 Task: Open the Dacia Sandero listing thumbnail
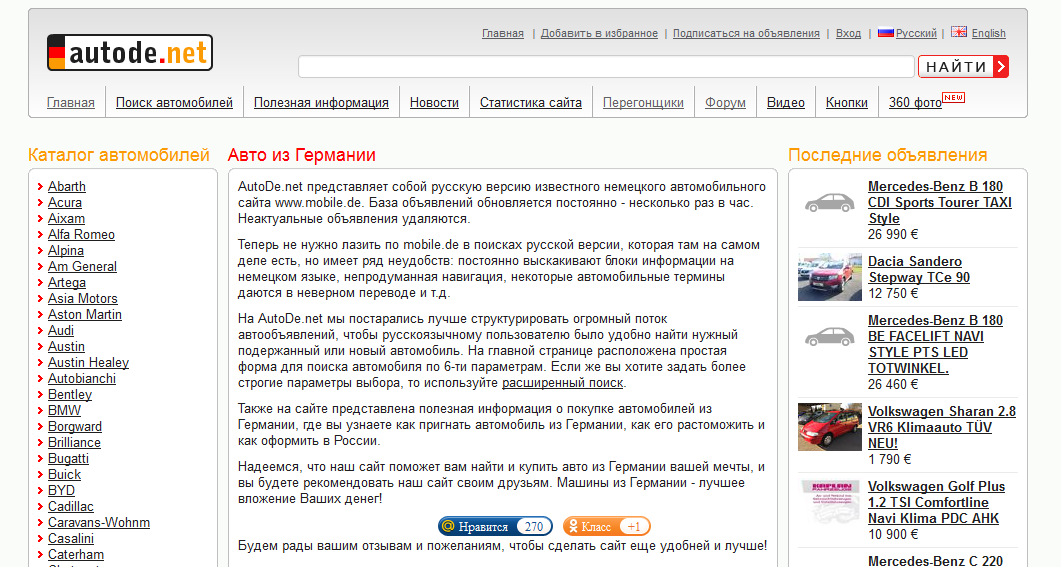(830, 277)
